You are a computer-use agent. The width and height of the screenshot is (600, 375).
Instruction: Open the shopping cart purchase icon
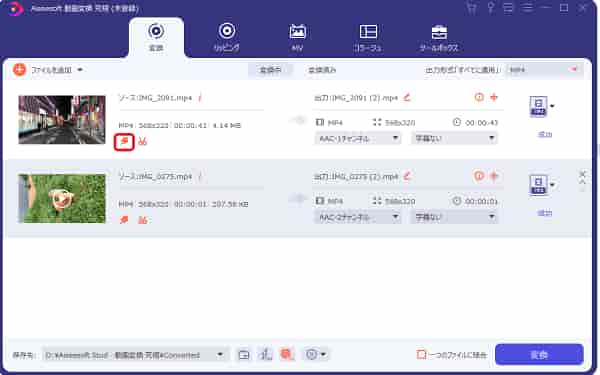coord(472,8)
